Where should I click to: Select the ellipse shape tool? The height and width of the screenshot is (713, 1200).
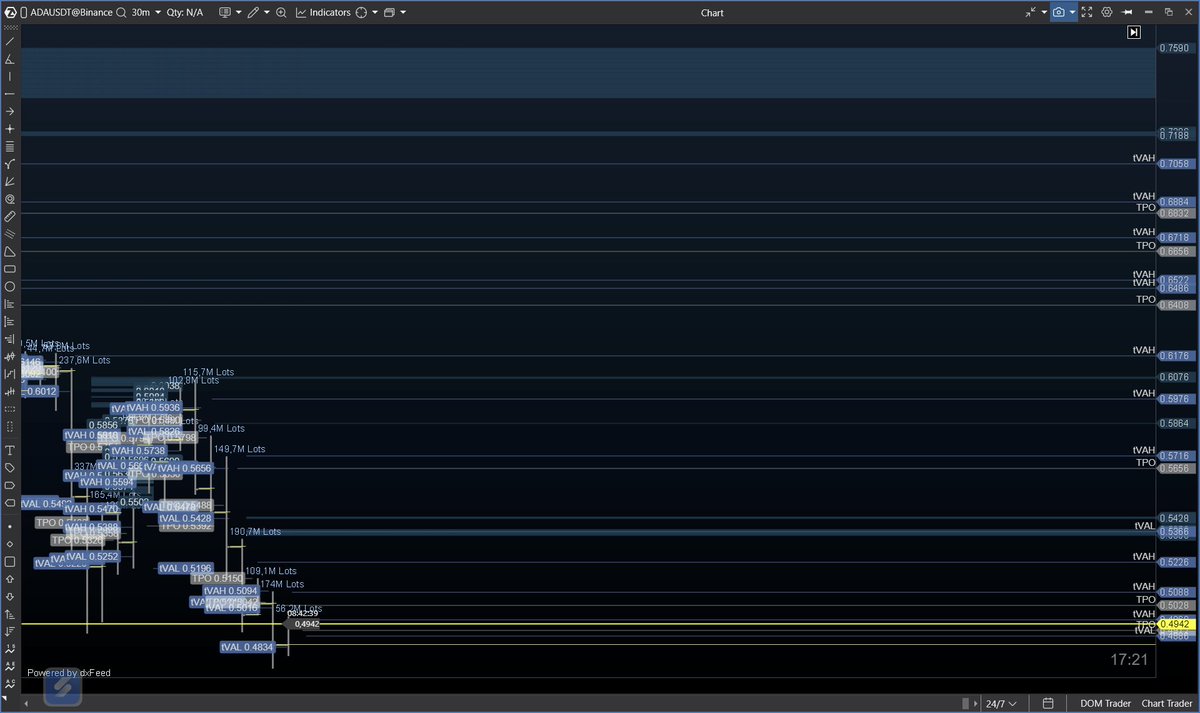click(x=10, y=286)
